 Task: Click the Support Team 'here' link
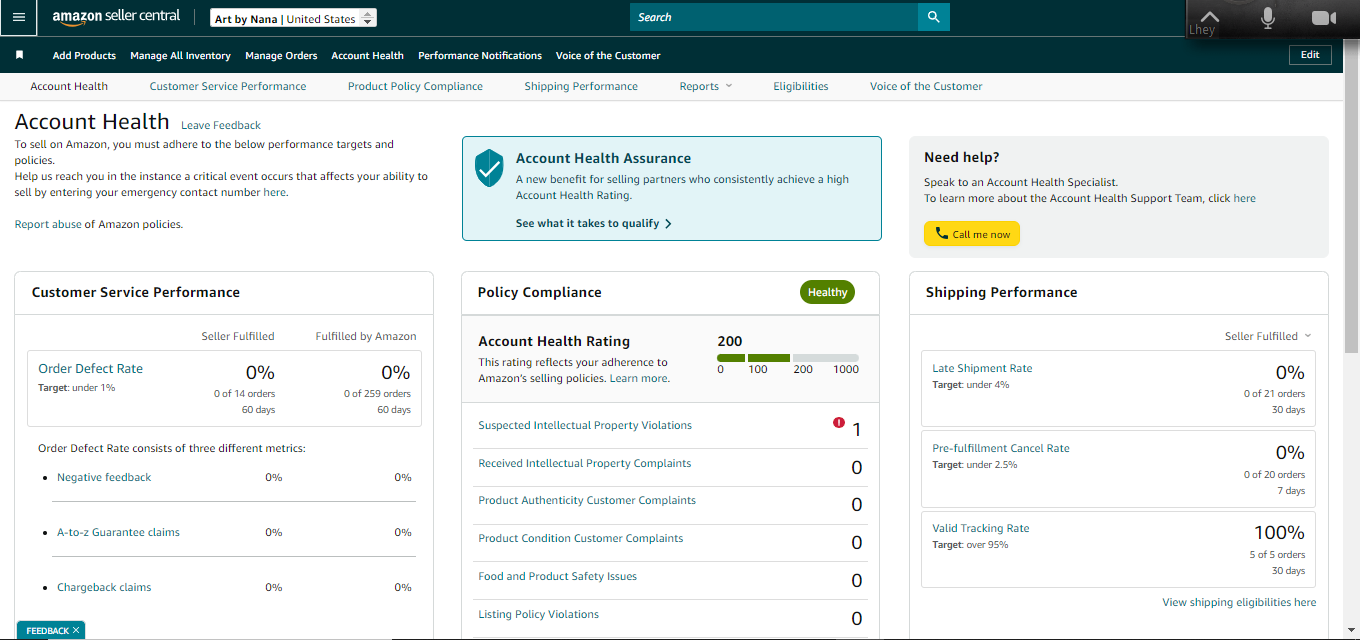(x=1244, y=198)
